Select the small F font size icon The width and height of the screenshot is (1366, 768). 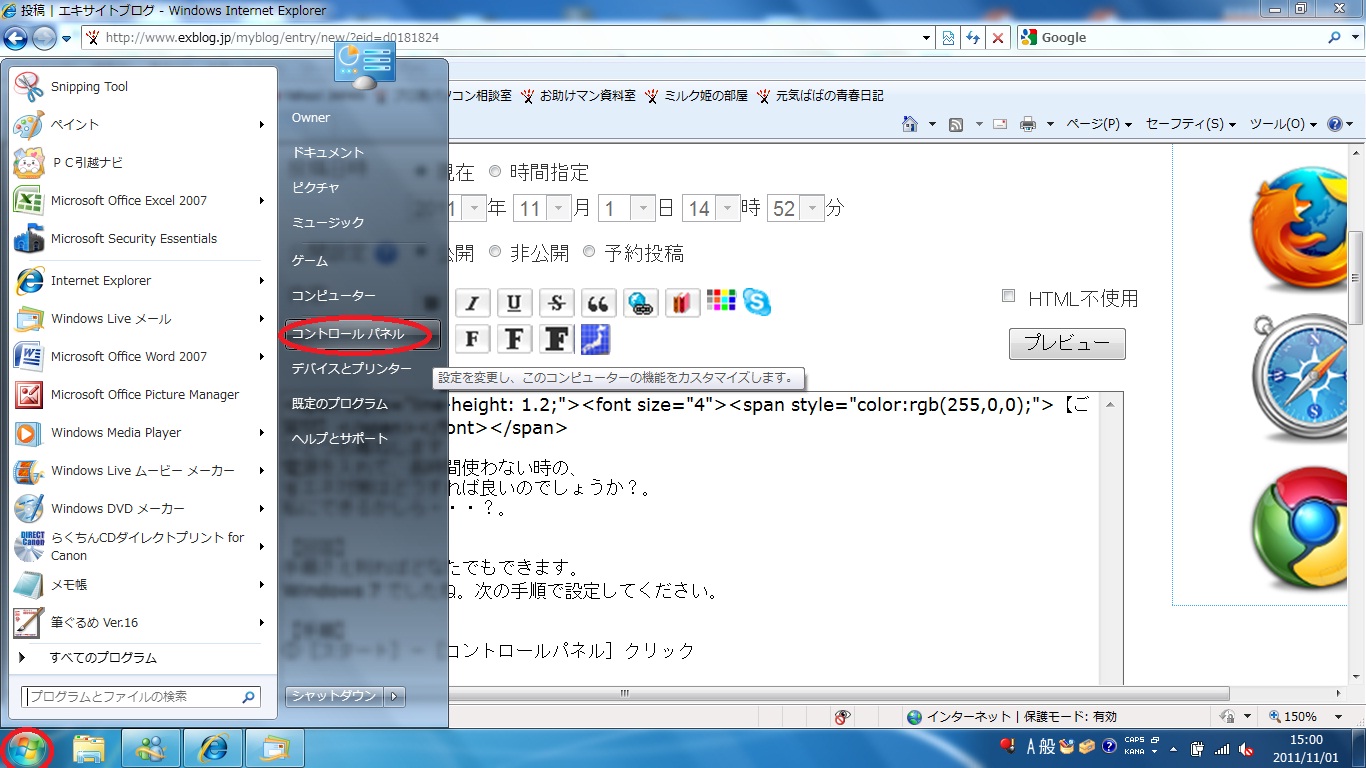(x=472, y=339)
